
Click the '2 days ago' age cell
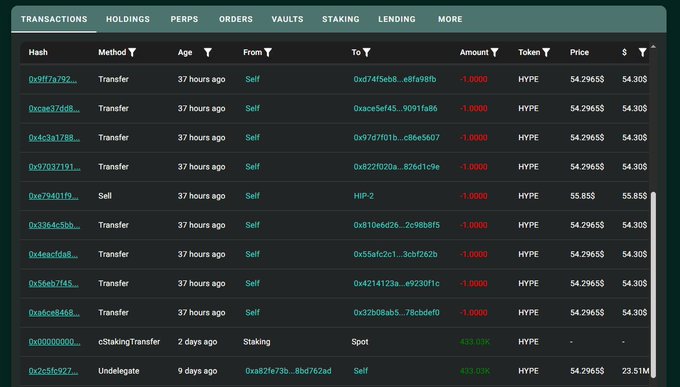(x=197, y=342)
